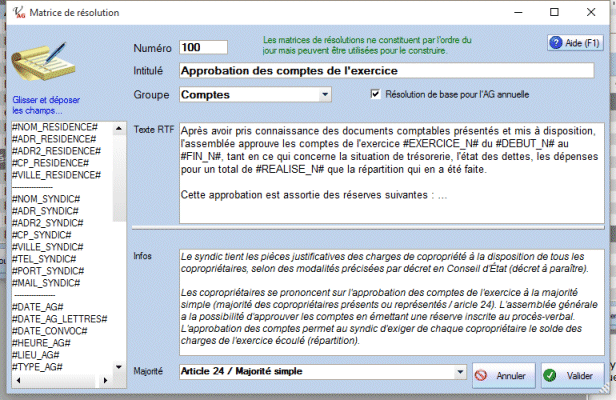Select #ADR_RESIDENCE# field

pyautogui.click(x=54, y=139)
